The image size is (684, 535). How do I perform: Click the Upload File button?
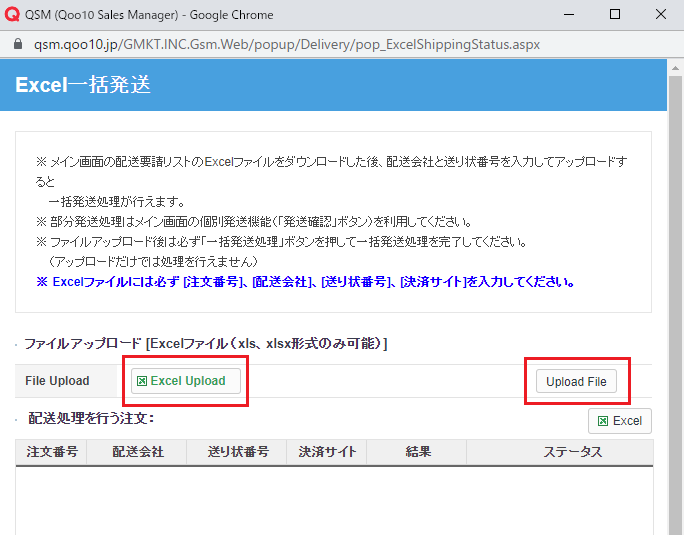pos(576,381)
